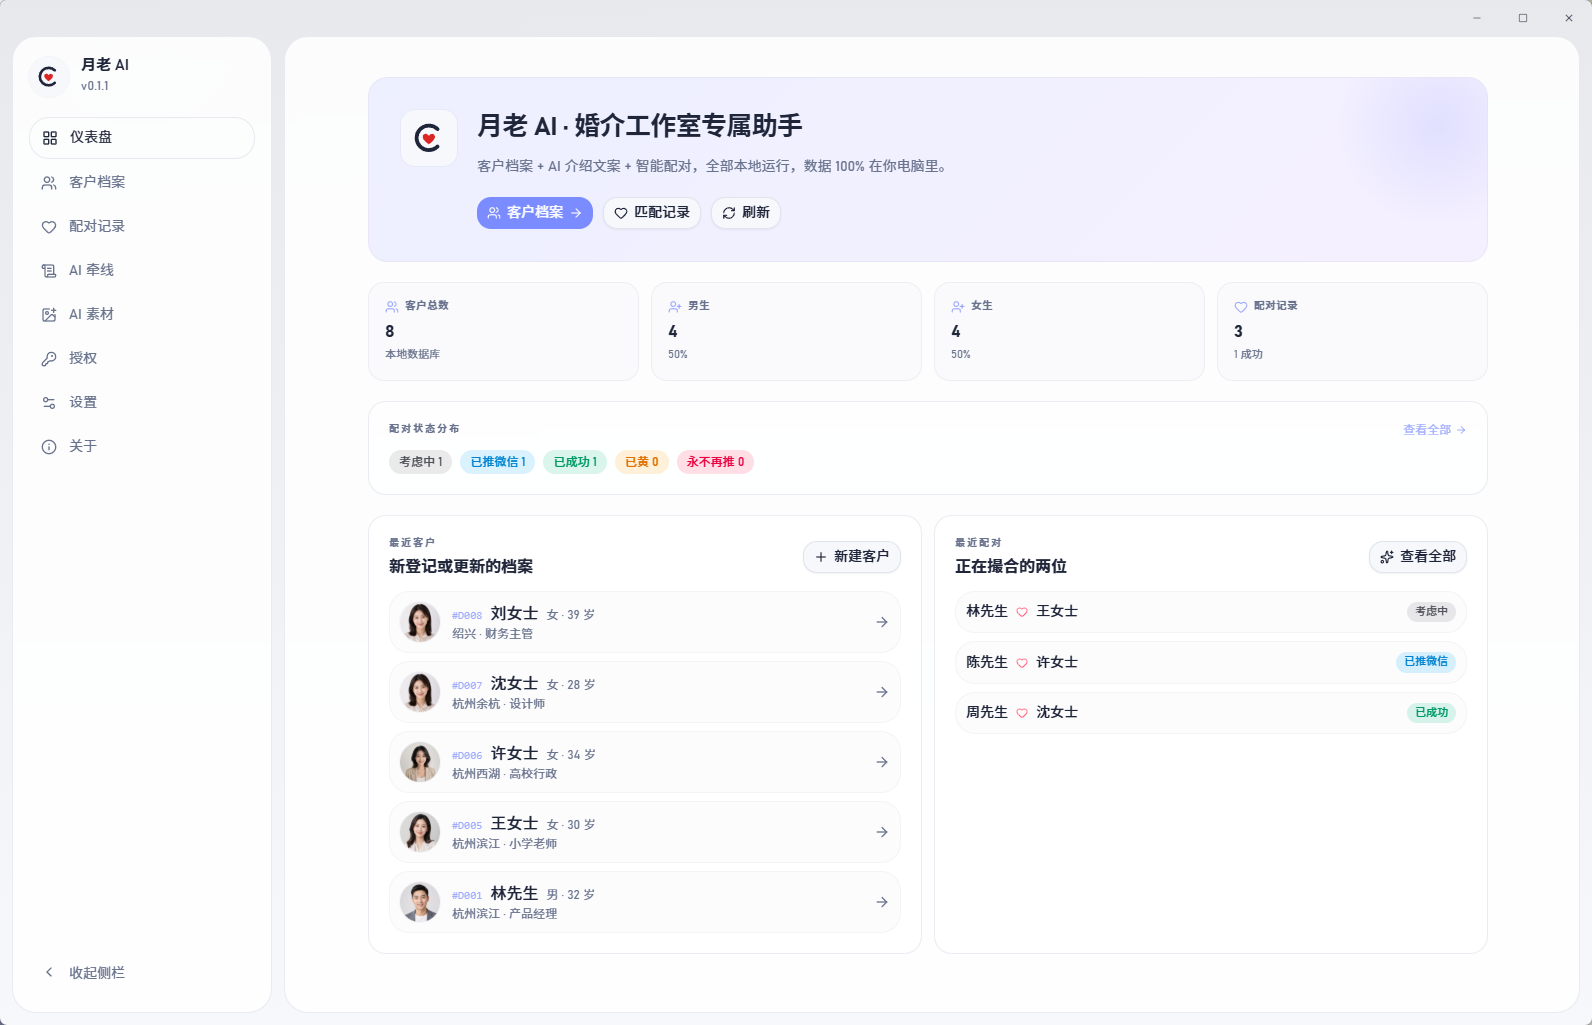
Task: Go to 客户档案 in sidebar
Action: [142, 182]
